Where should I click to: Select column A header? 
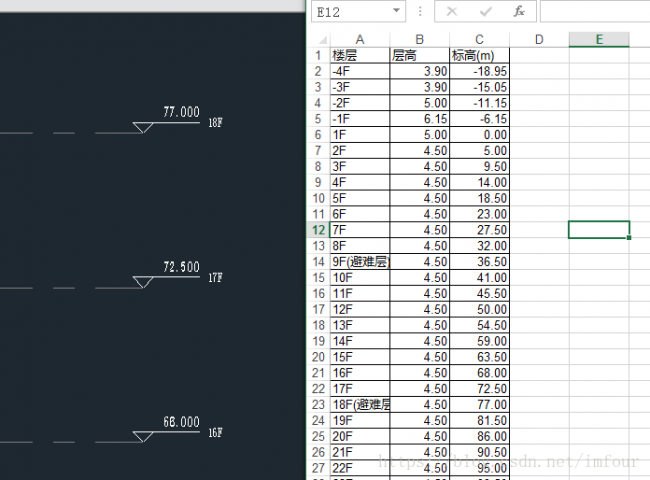pyautogui.click(x=359, y=39)
